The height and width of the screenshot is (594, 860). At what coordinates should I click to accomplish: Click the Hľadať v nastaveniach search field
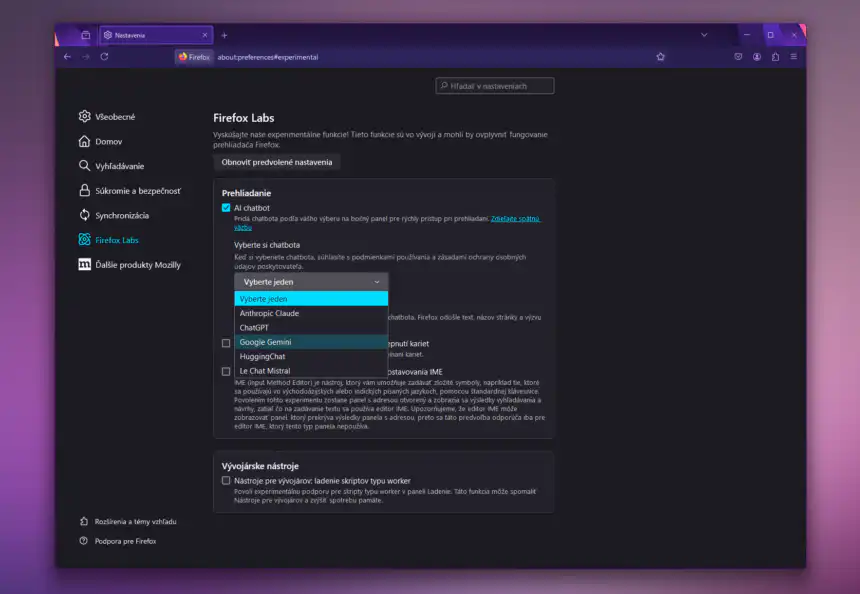[494, 85]
